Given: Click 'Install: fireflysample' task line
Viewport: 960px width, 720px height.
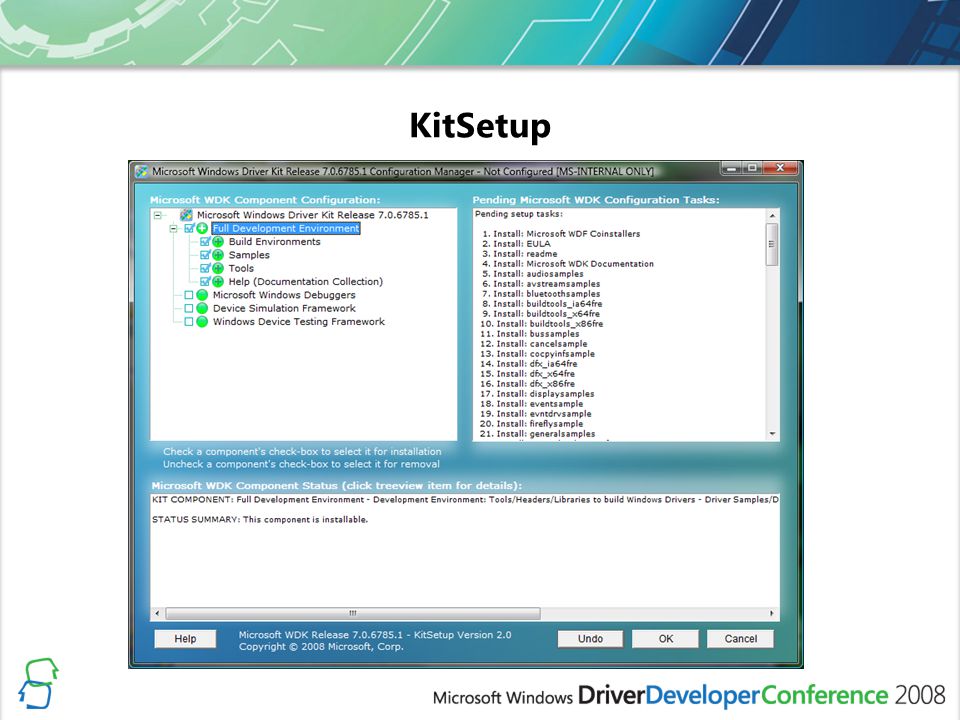Looking at the screenshot, I should tap(531, 424).
